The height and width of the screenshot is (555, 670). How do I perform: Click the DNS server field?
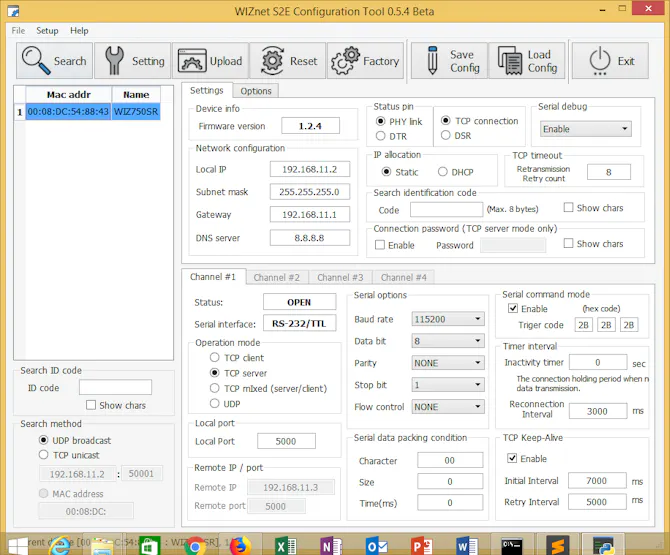[310, 238]
